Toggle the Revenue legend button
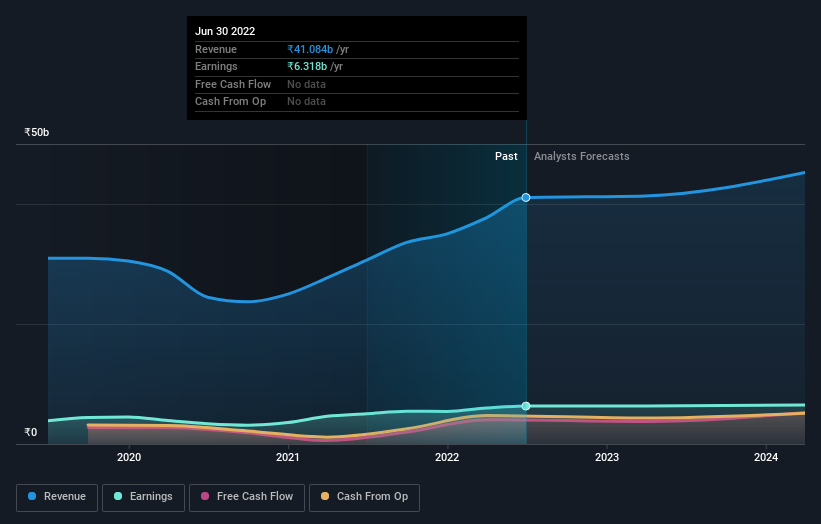The width and height of the screenshot is (821, 524). pyautogui.click(x=57, y=497)
